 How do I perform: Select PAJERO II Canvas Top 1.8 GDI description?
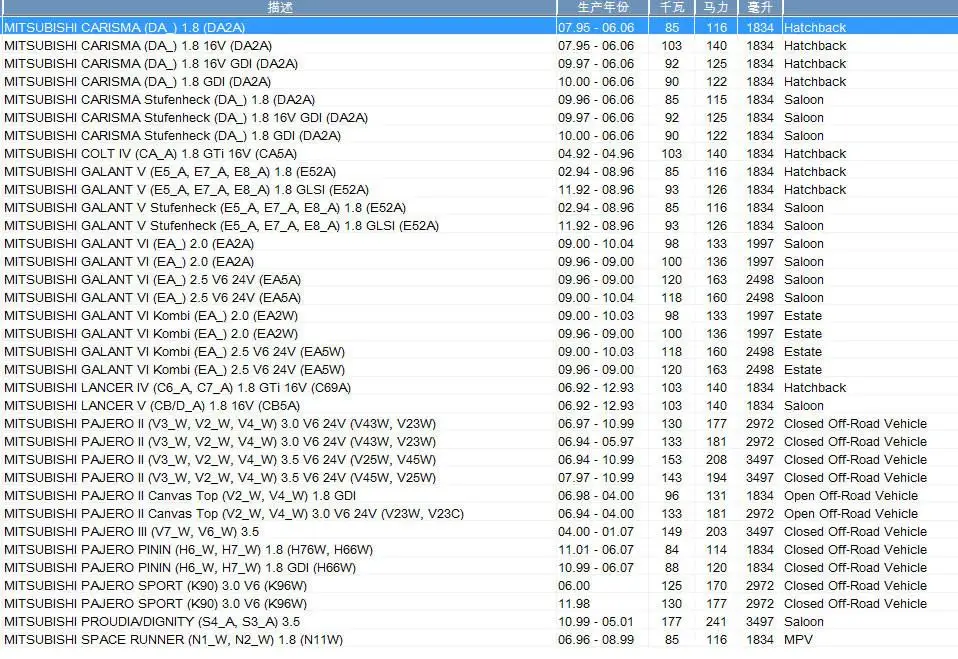180,496
